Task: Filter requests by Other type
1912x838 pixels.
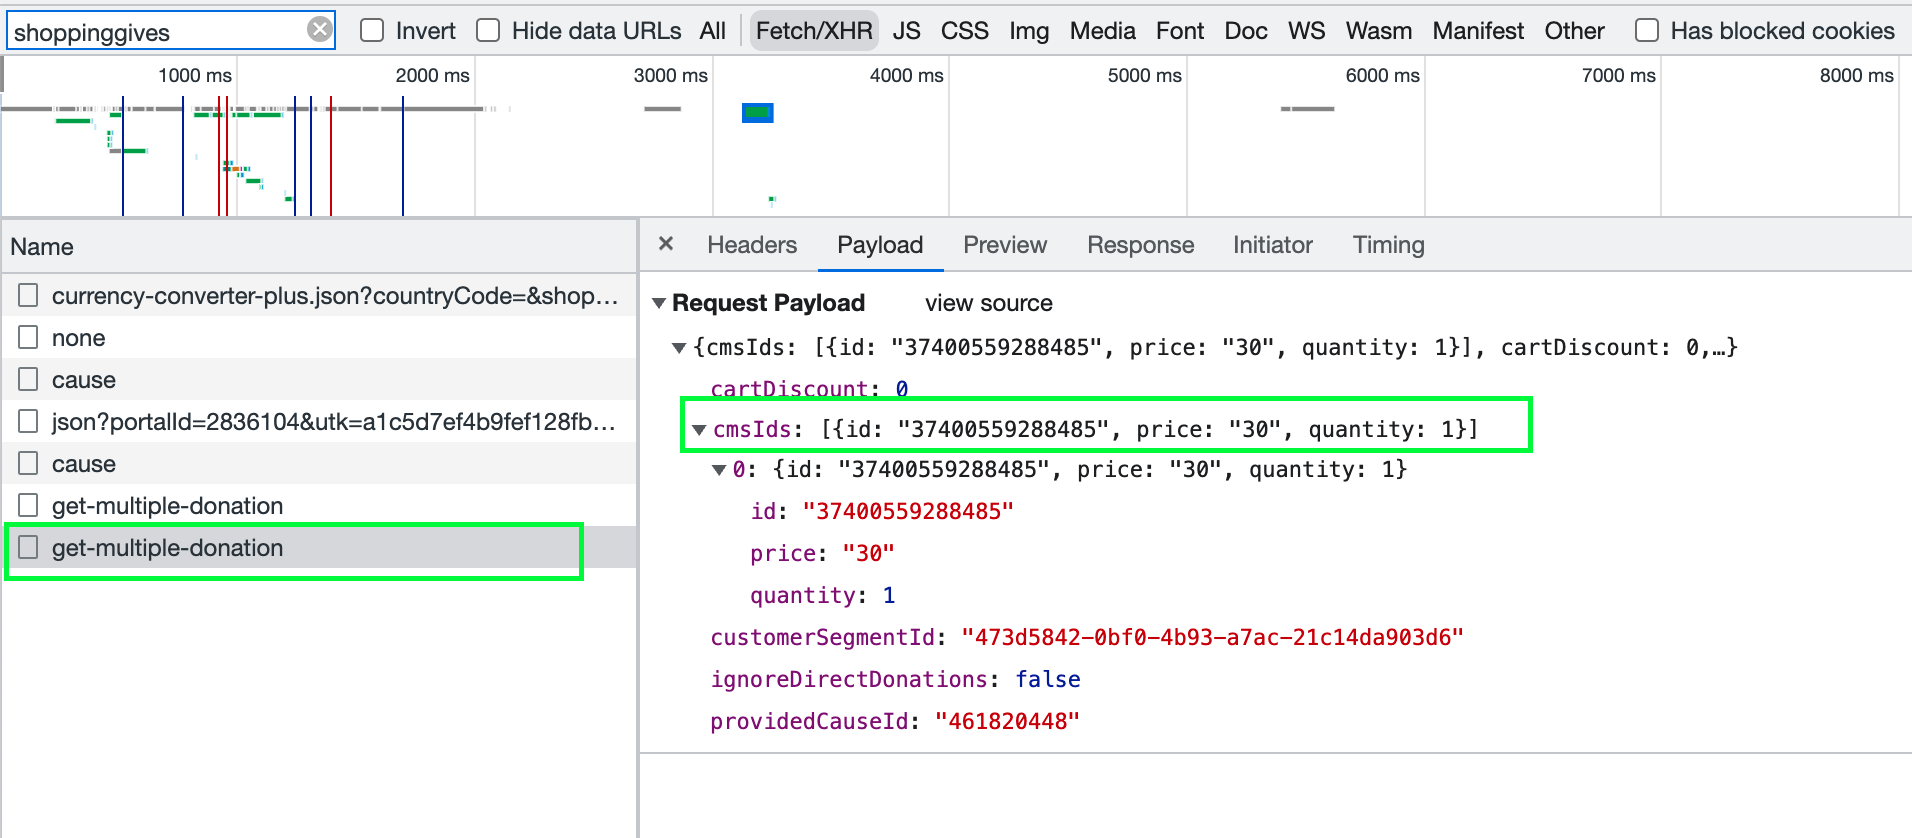Action: (1574, 31)
